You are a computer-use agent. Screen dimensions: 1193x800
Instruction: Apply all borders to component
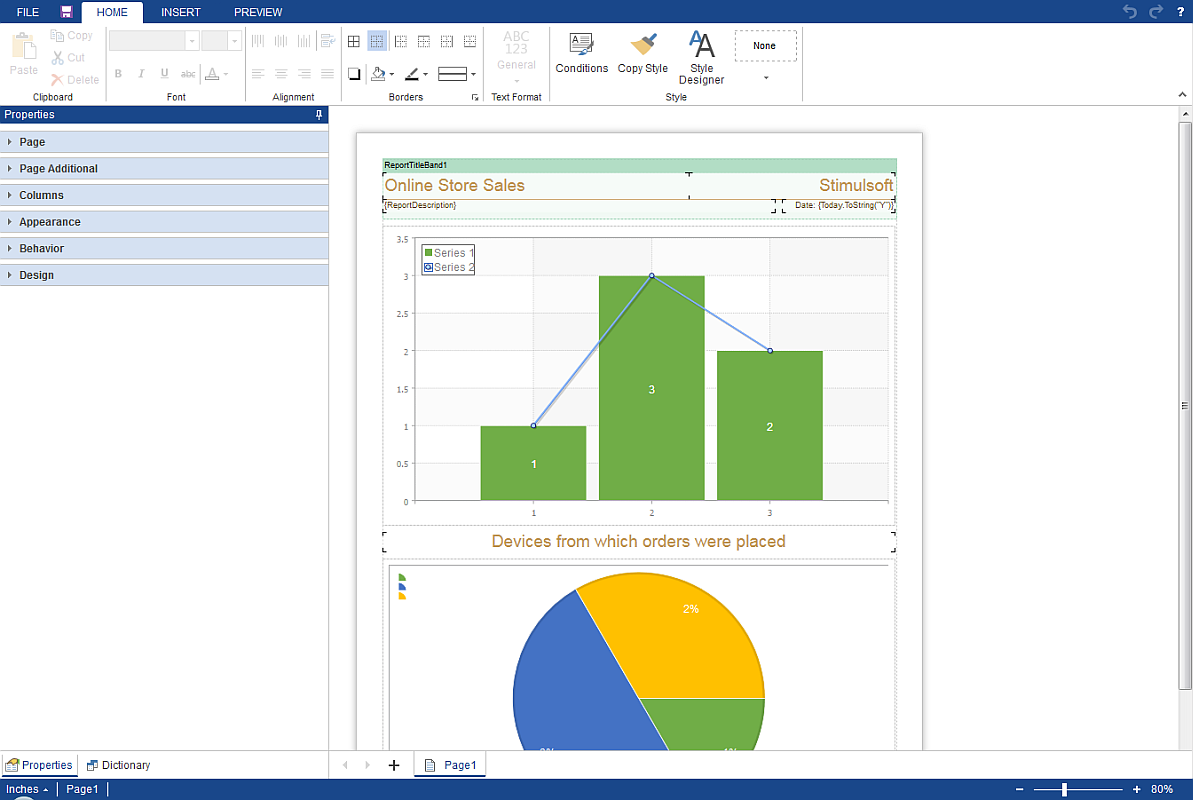click(x=354, y=42)
